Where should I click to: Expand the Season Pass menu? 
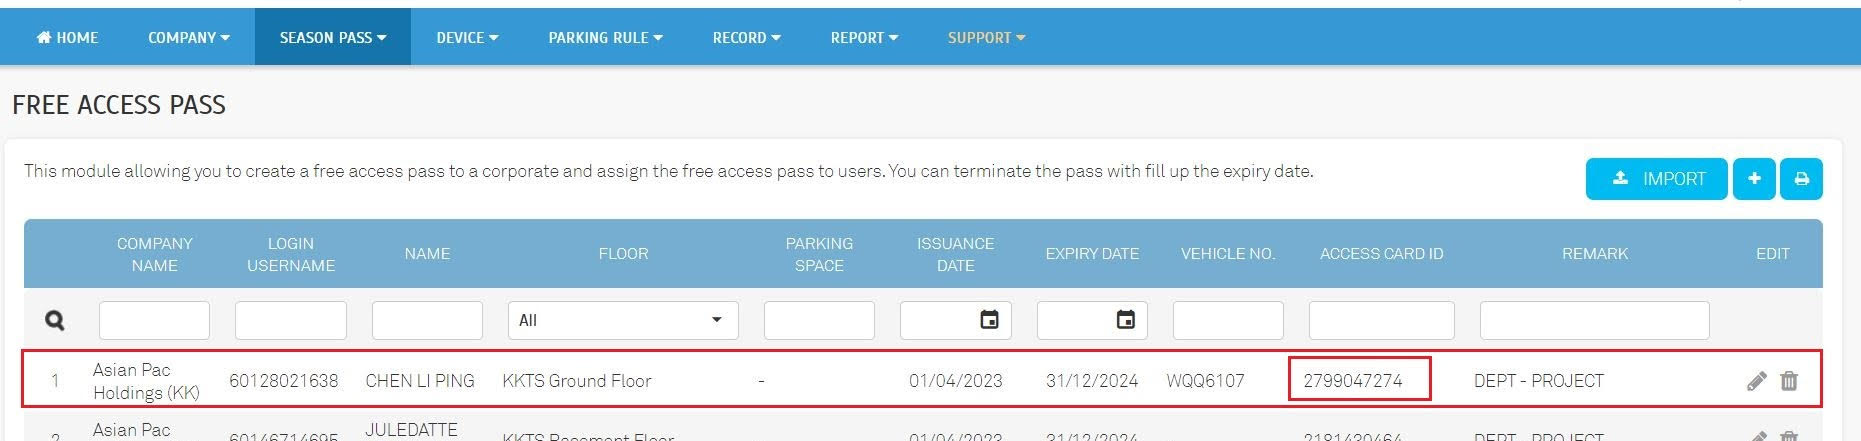pyautogui.click(x=332, y=38)
